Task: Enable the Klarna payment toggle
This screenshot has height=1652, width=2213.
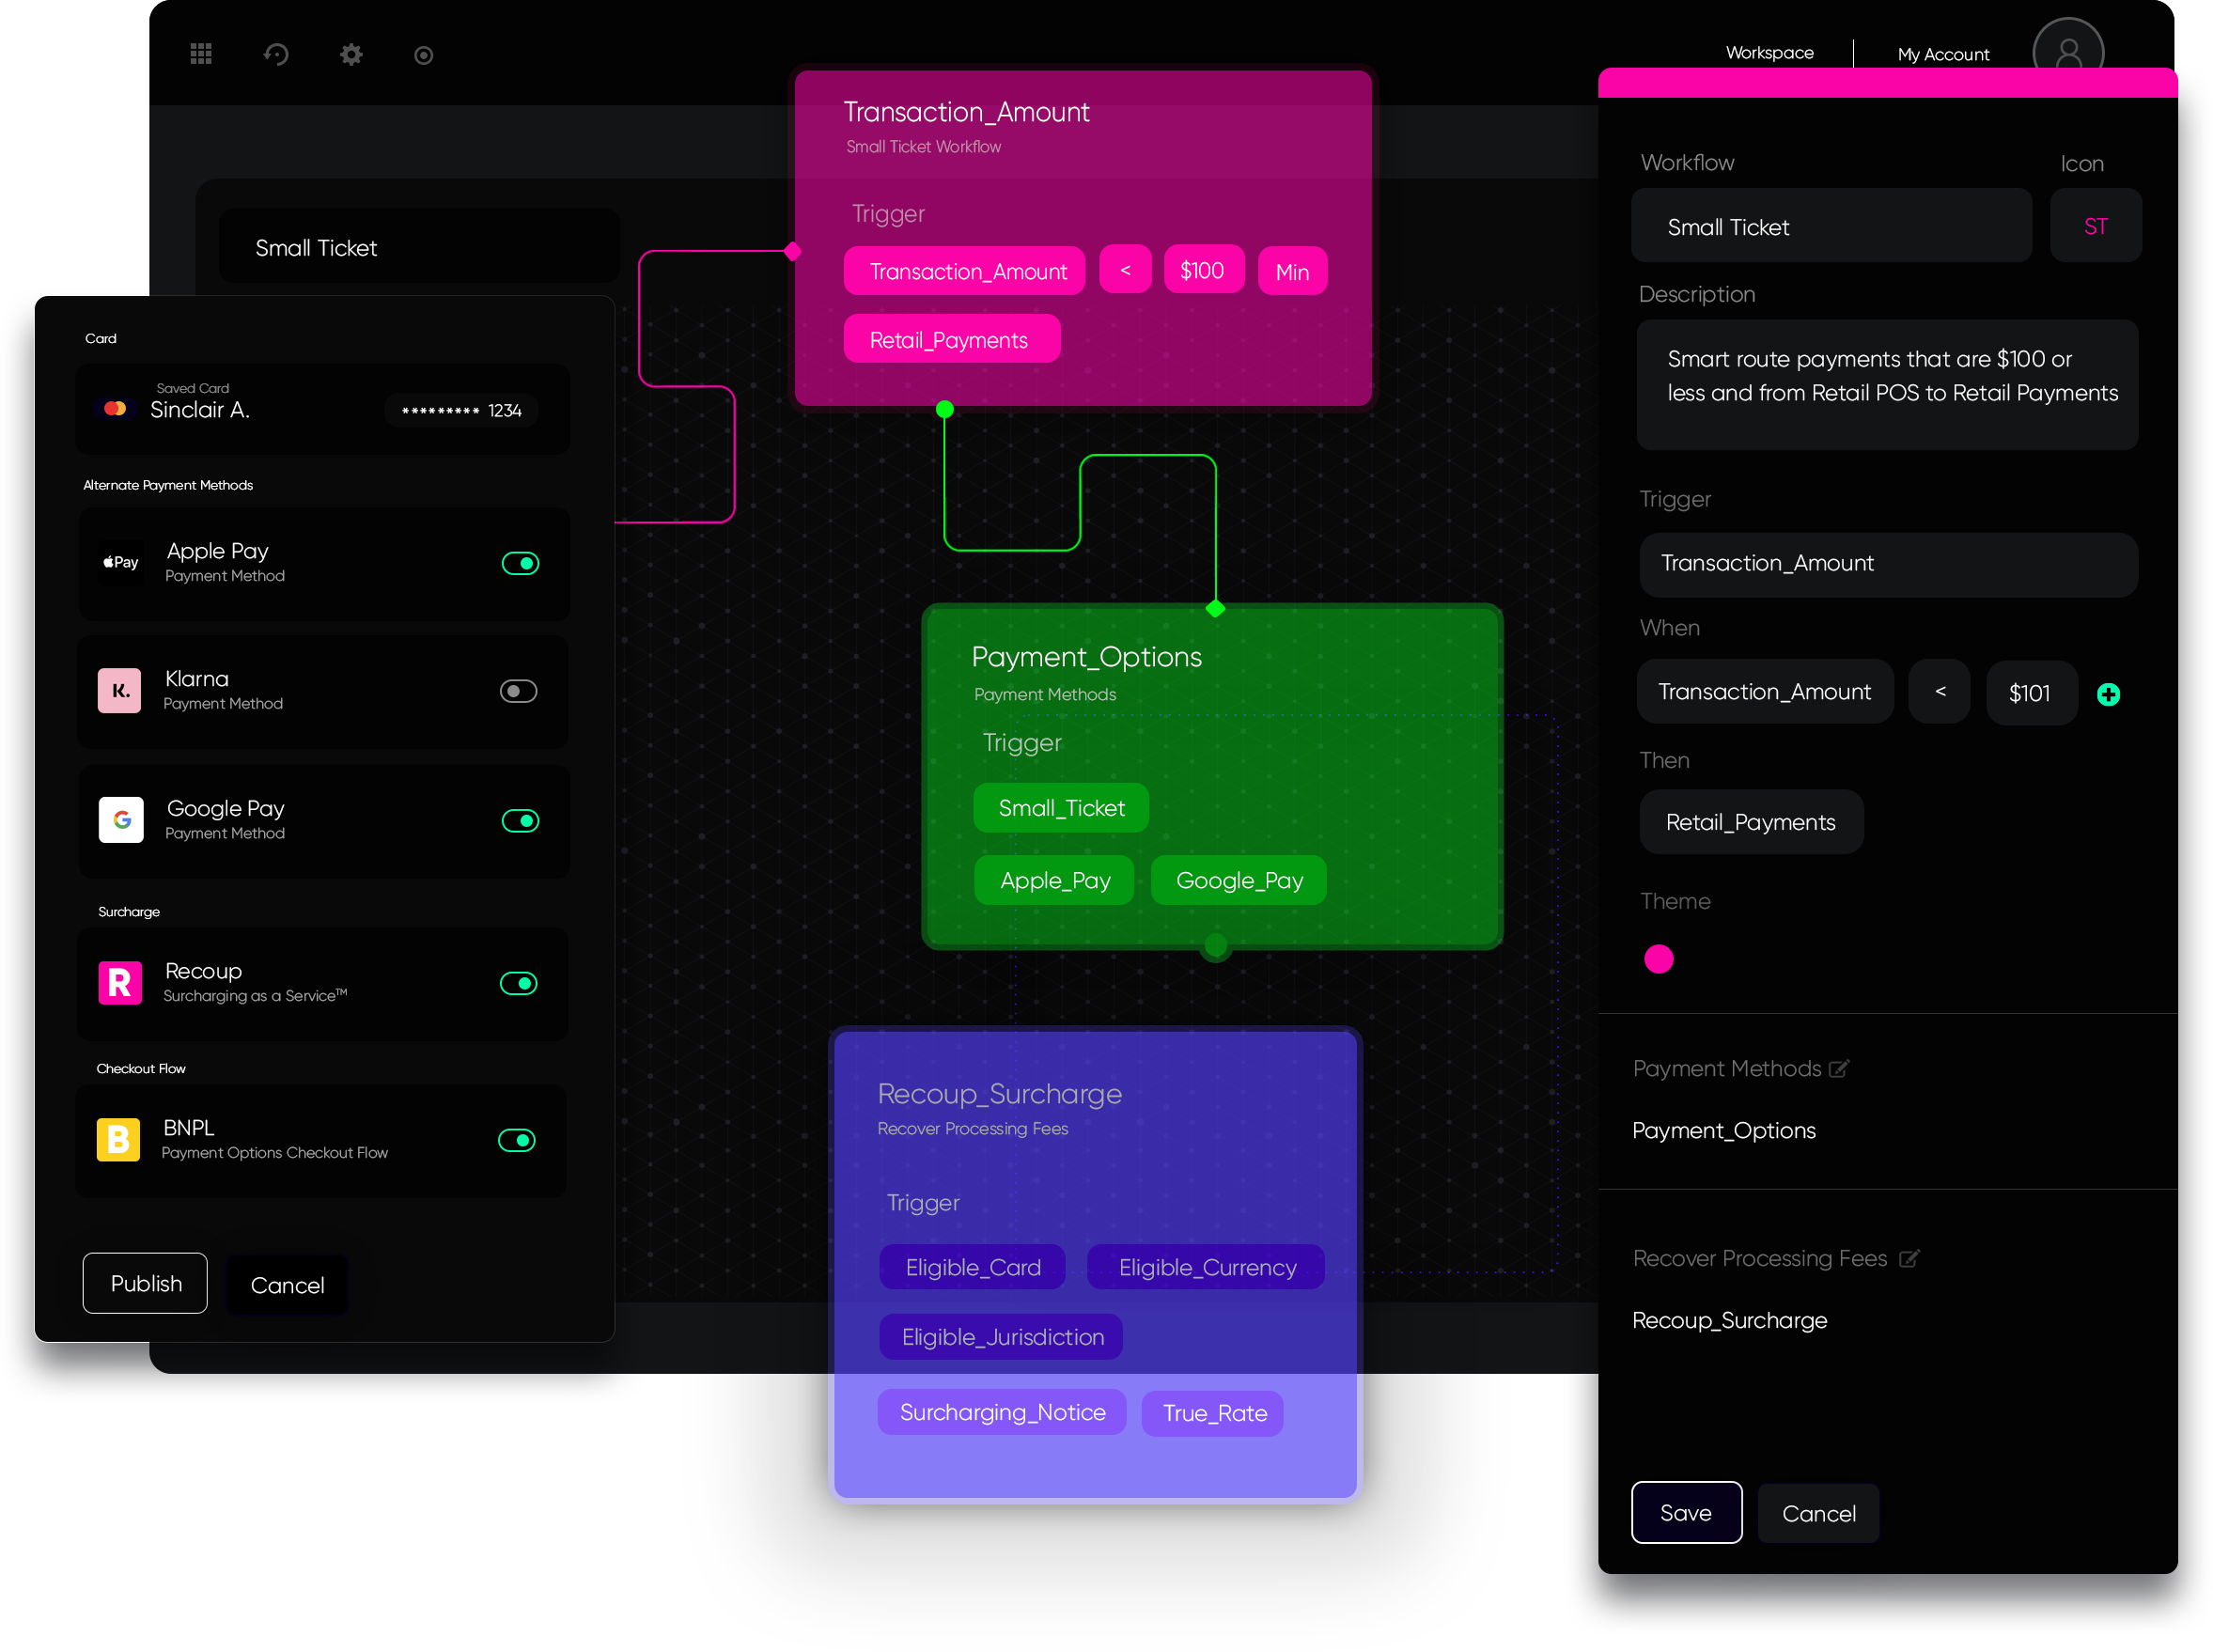Action: coord(518,691)
